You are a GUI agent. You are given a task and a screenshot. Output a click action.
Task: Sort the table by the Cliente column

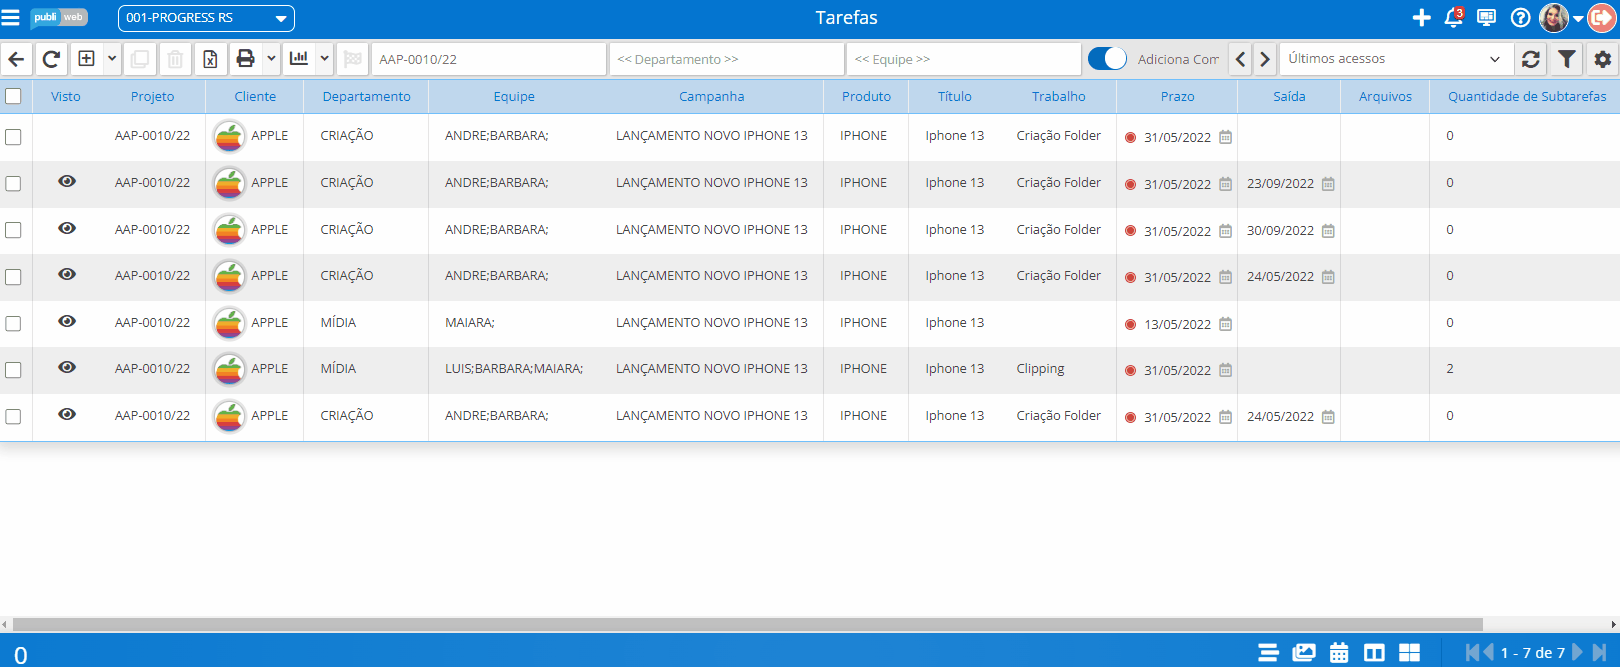[x=255, y=97]
